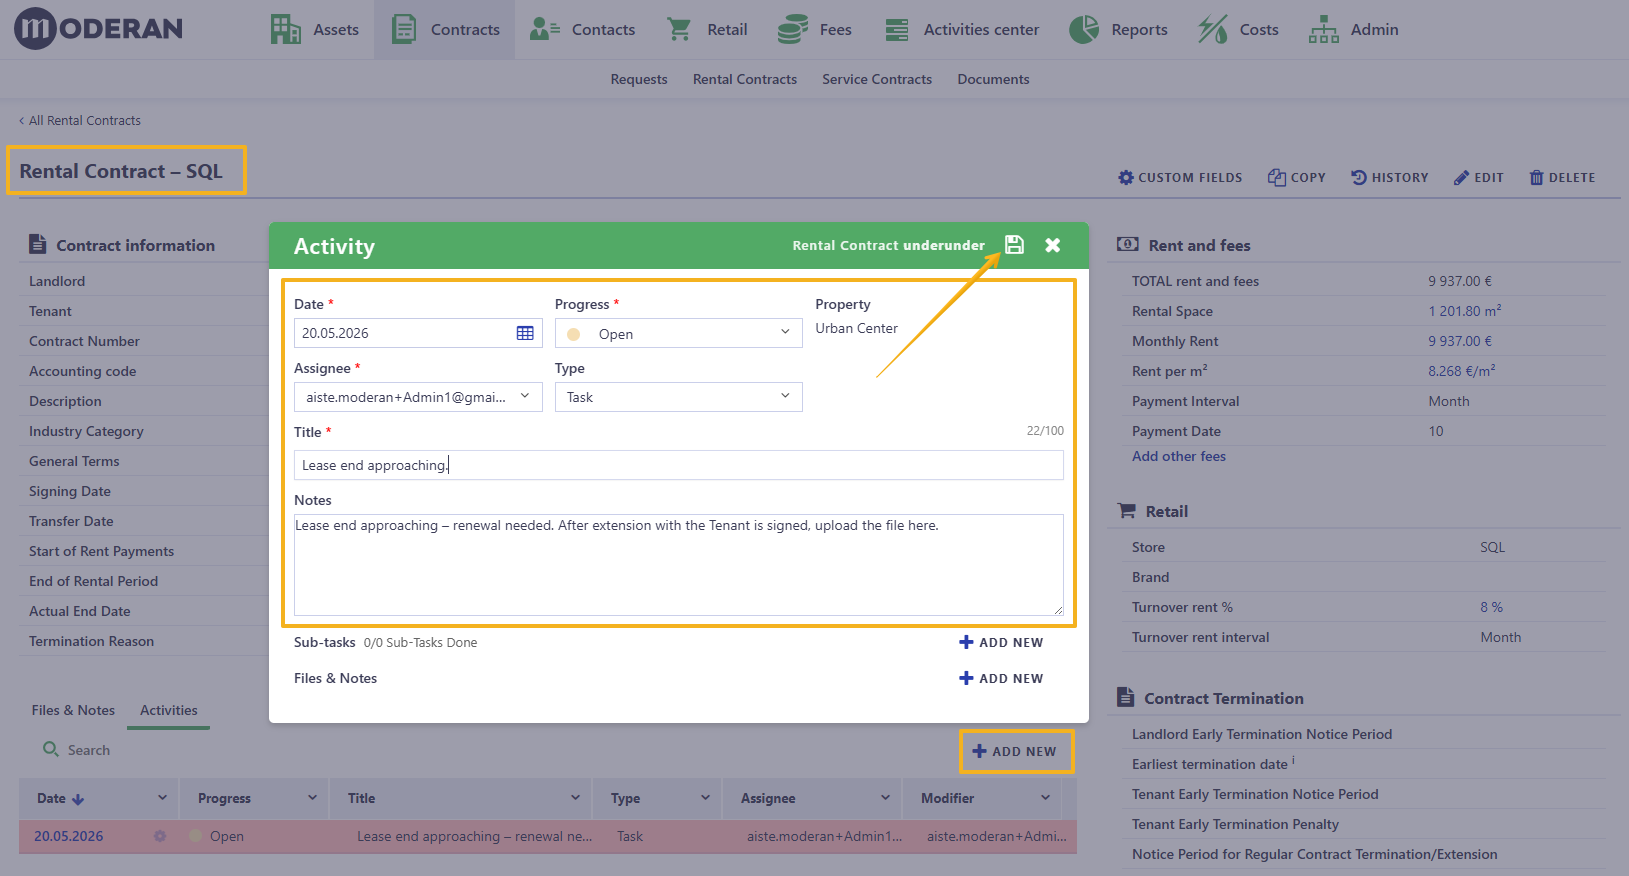Viewport: 1629px width, 876px height.
Task: Click the TOTAL rent and fees amount
Action: click(x=1460, y=281)
